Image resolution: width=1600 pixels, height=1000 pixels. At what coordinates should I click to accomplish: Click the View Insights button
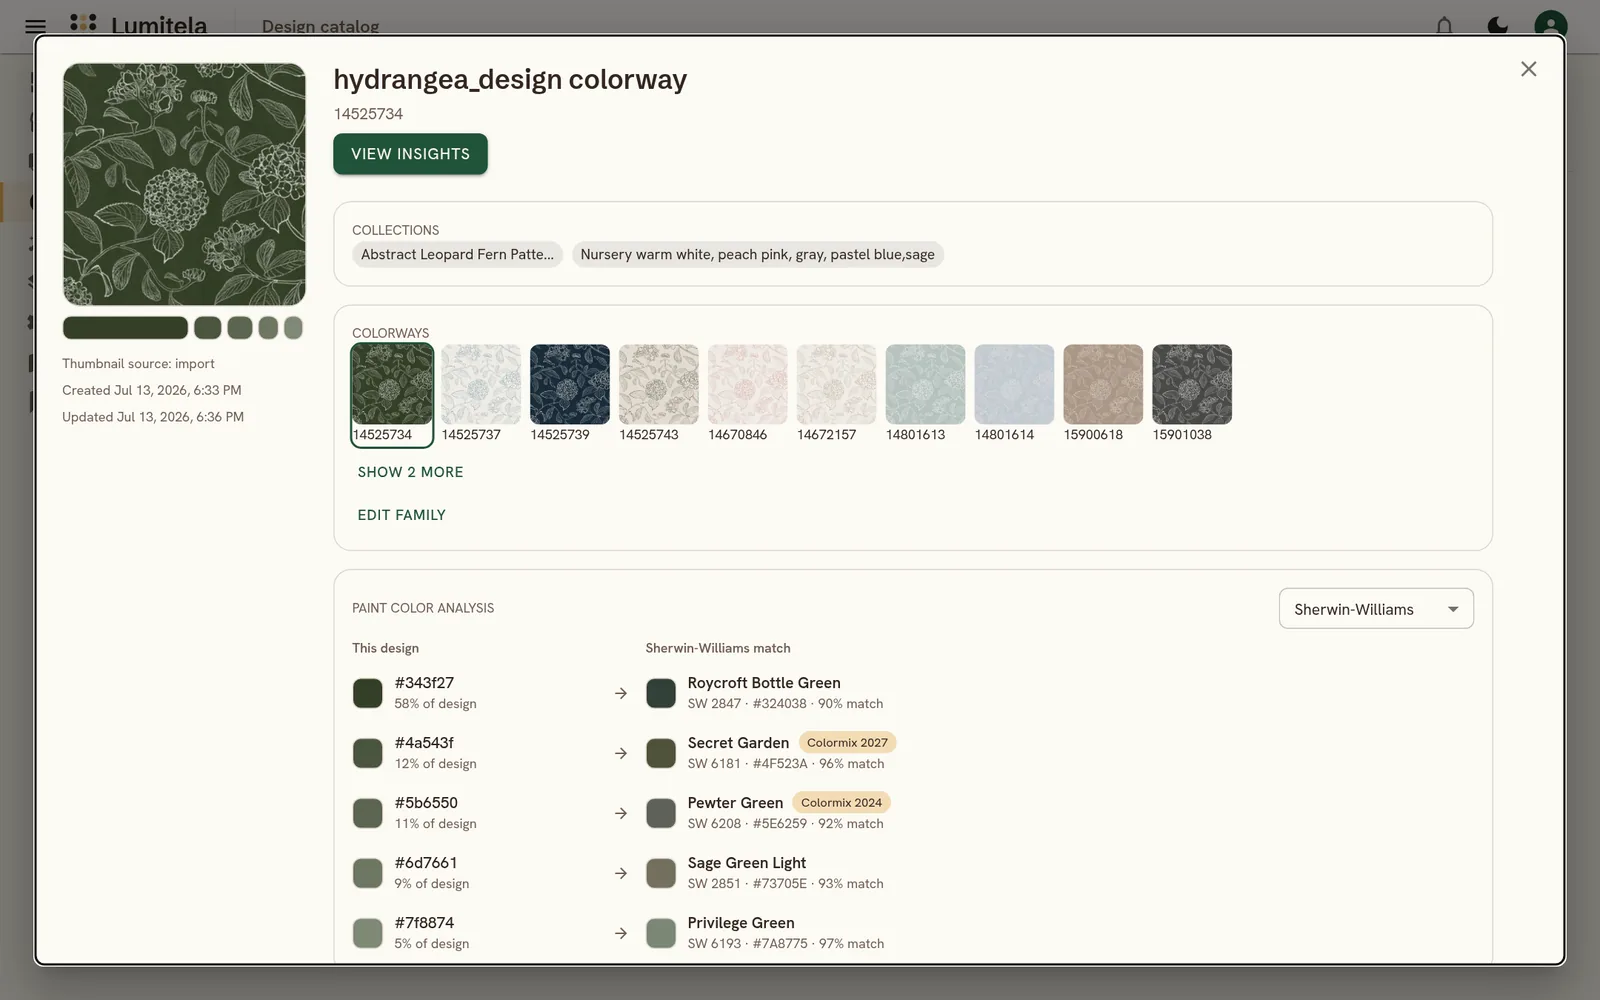tap(410, 154)
